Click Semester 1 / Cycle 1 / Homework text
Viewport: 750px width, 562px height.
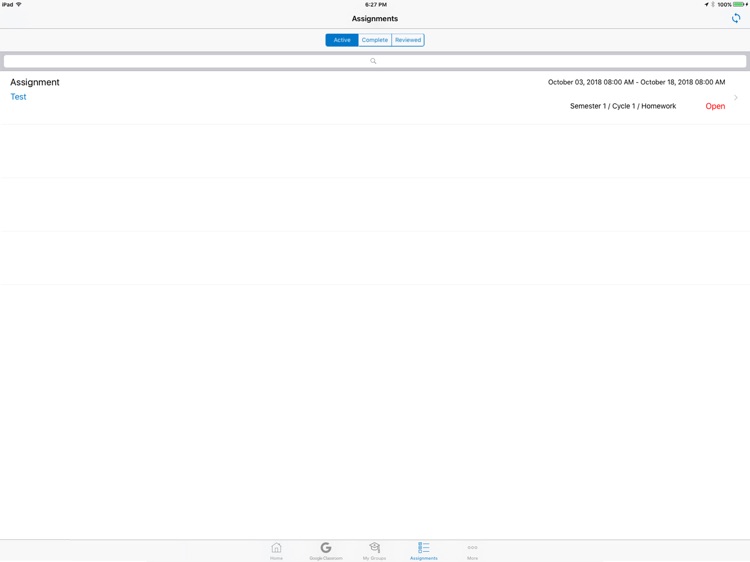point(623,106)
